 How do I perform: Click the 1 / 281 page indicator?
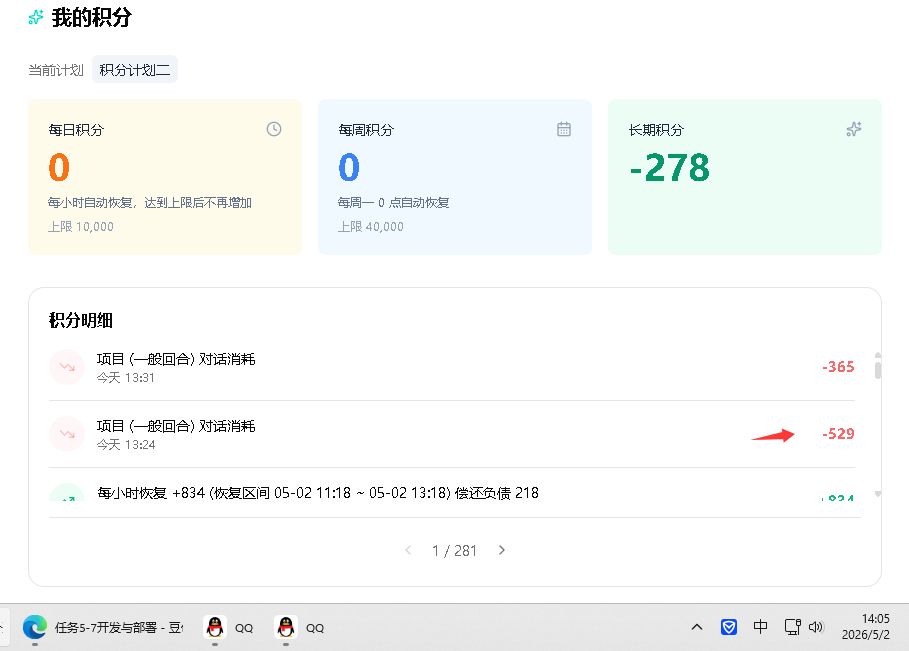click(454, 551)
